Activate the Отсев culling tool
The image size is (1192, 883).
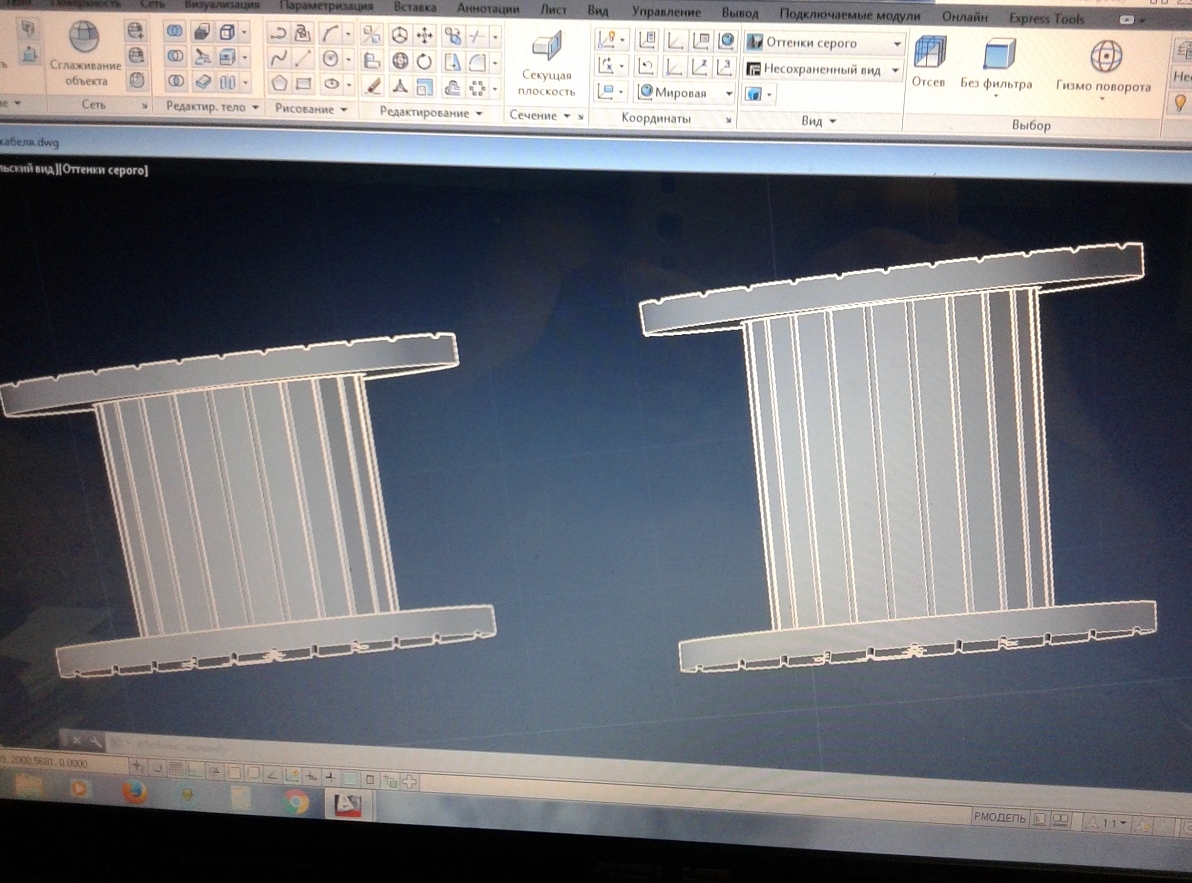coord(928,62)
